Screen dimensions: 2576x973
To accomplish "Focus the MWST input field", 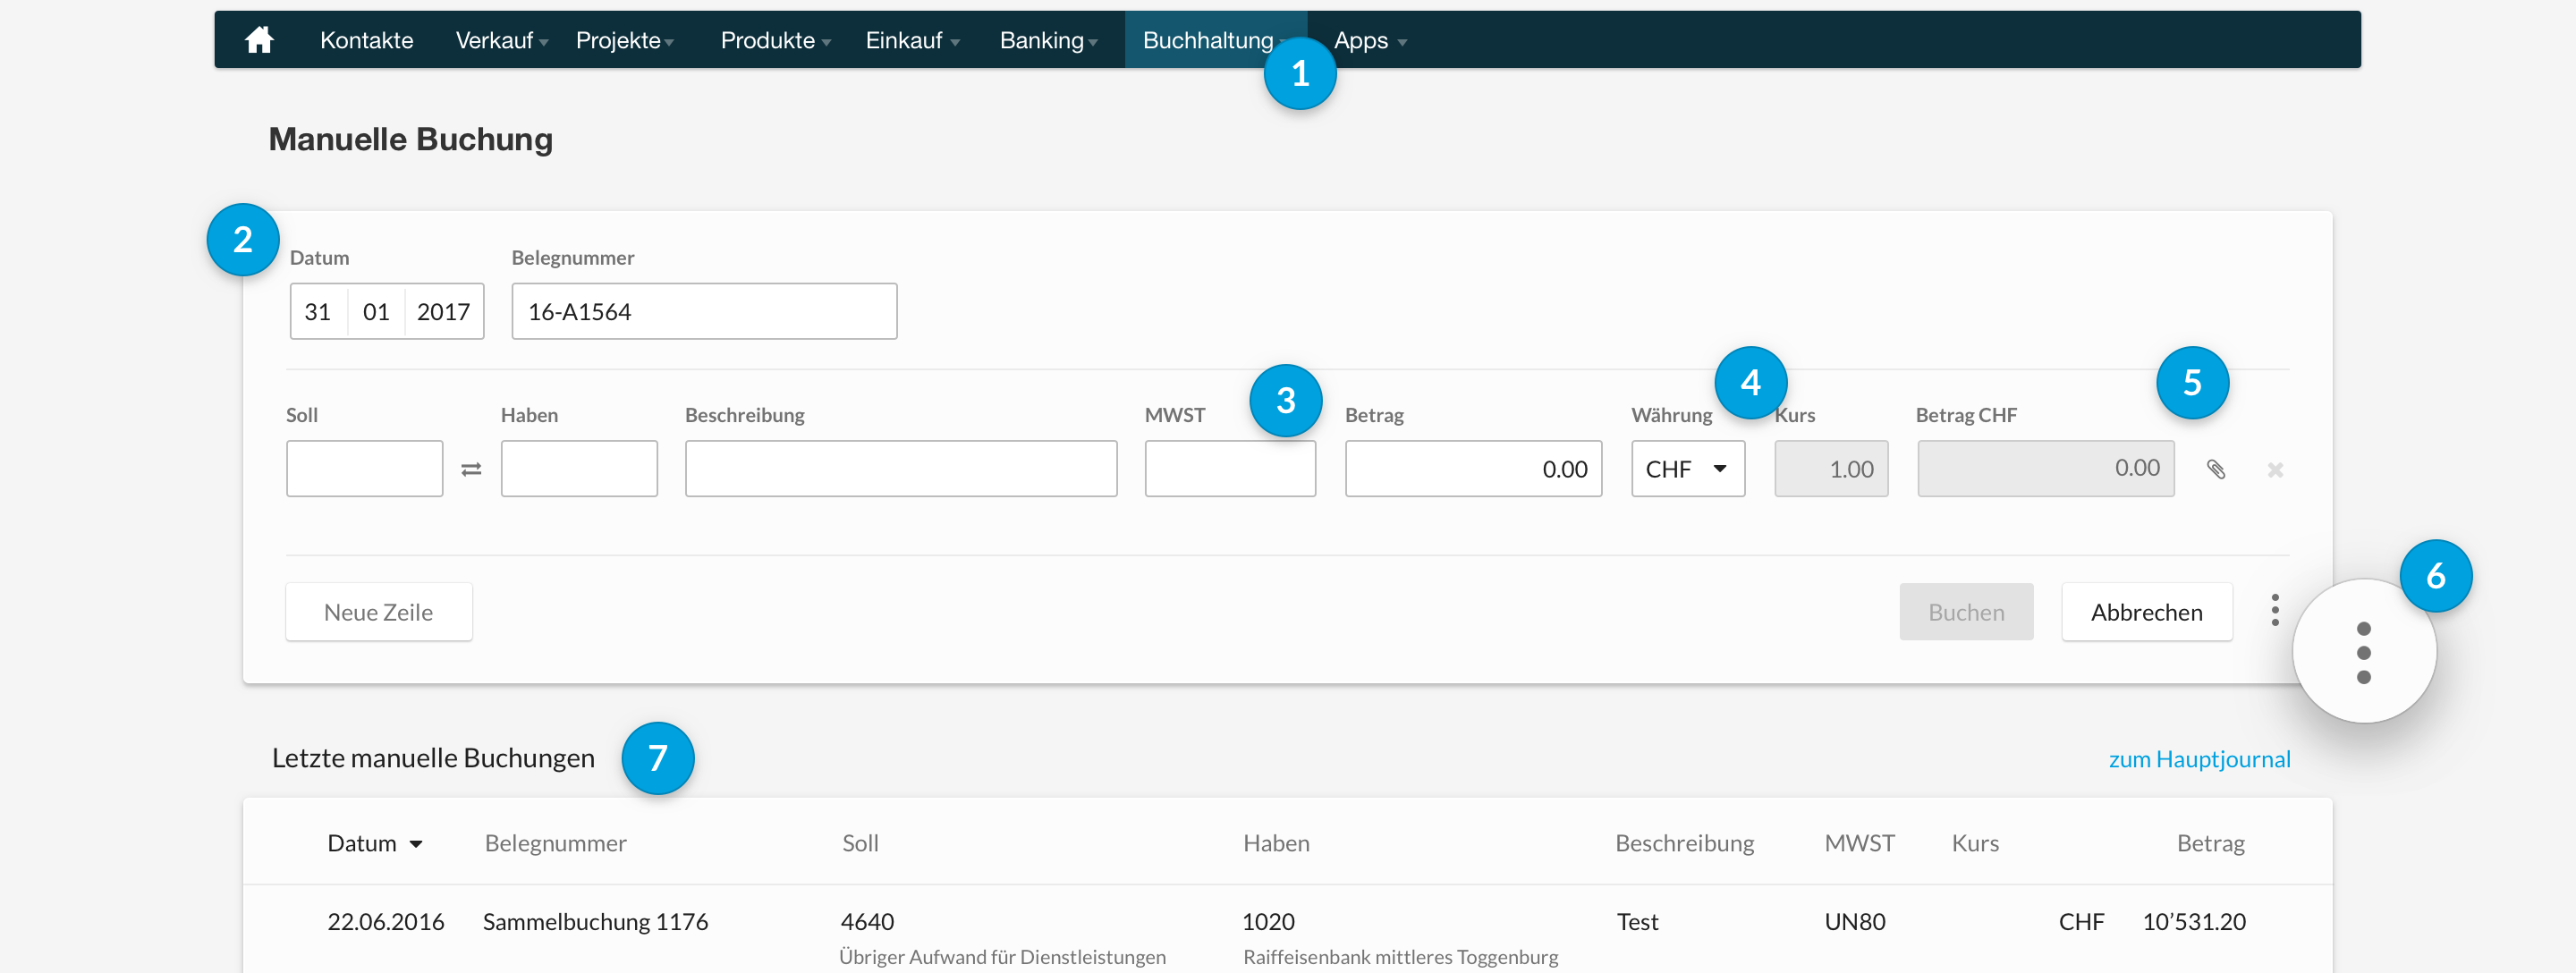I will point(1230,469).
